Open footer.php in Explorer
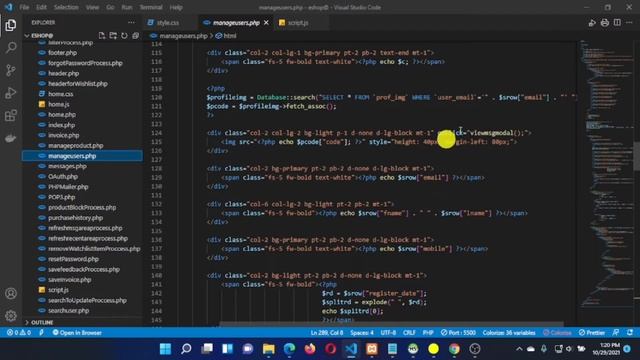640x360 pixels. pyautogui.click(x=62, y=53)
